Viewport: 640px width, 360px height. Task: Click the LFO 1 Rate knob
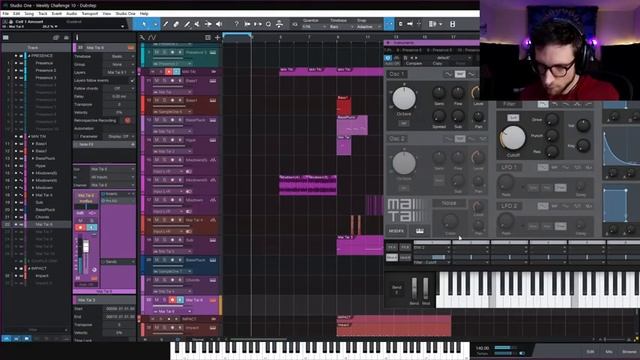(x=506, y=182)
